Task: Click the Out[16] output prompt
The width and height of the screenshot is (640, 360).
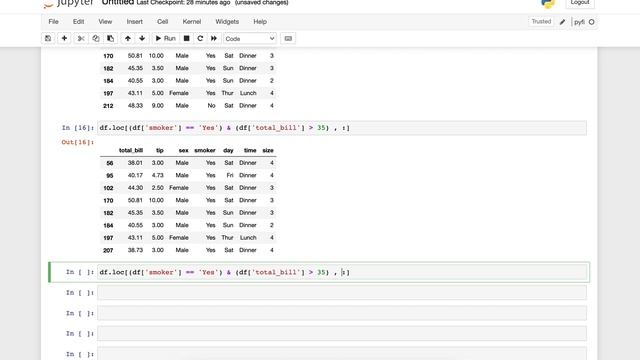Action: [x=78, y=142]
